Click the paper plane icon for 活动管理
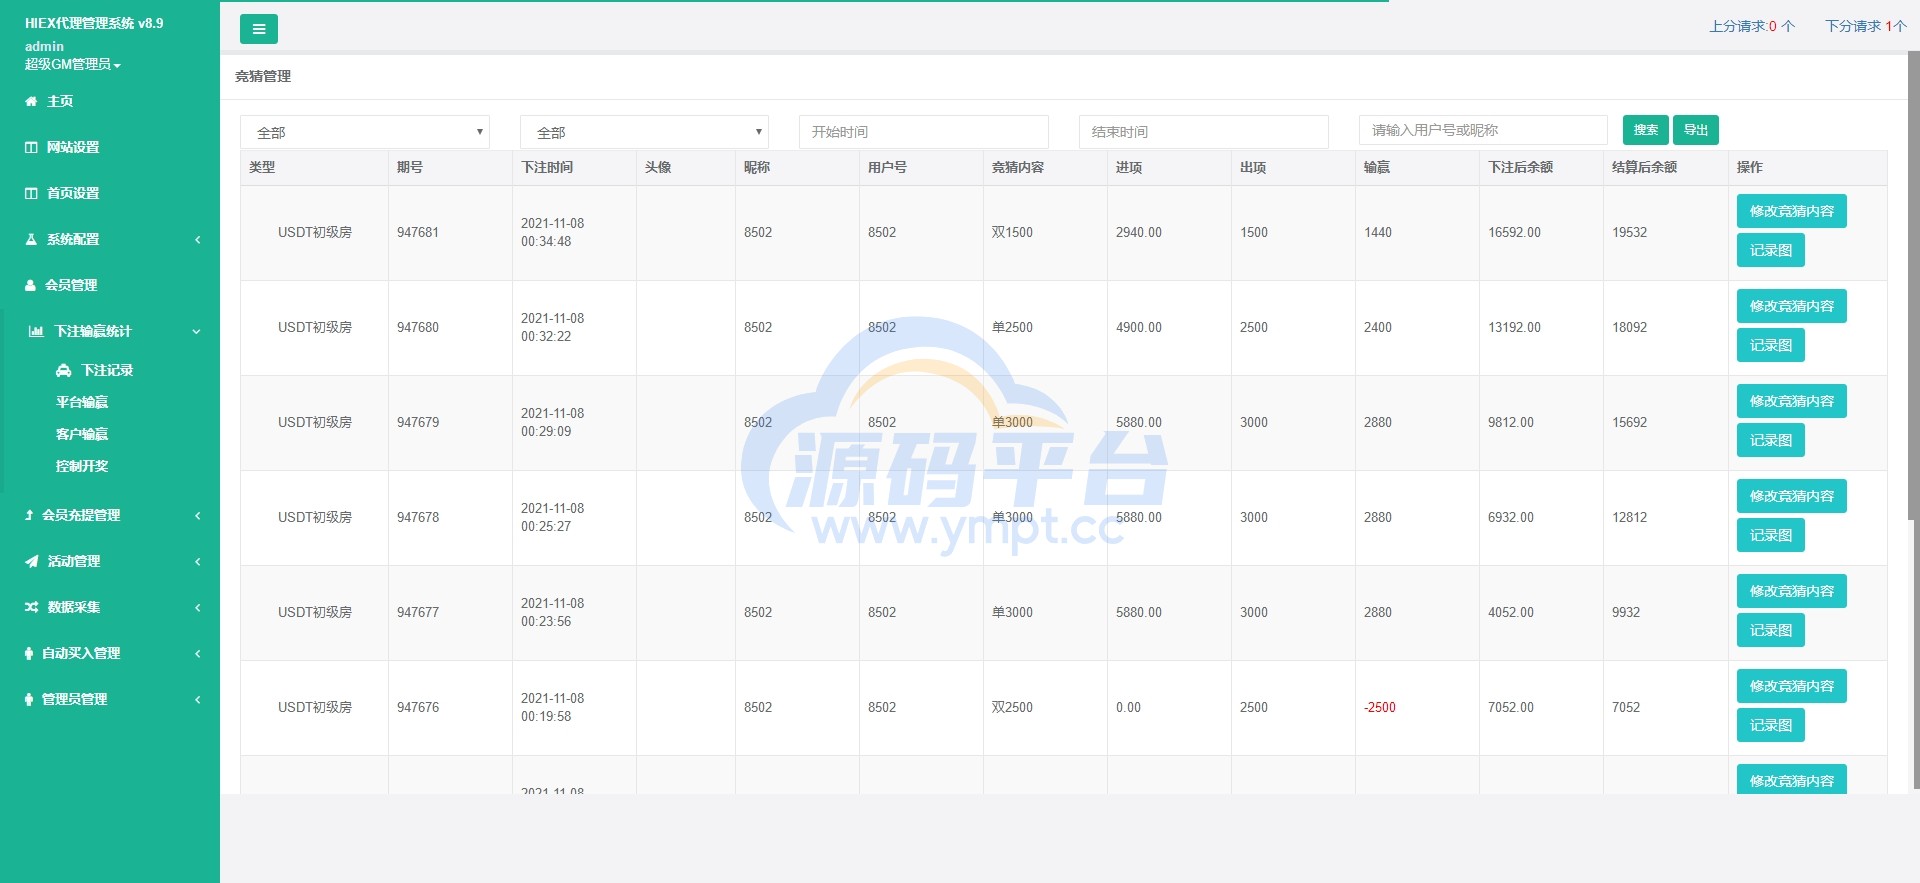The image size is (1920, 883). 31,561
